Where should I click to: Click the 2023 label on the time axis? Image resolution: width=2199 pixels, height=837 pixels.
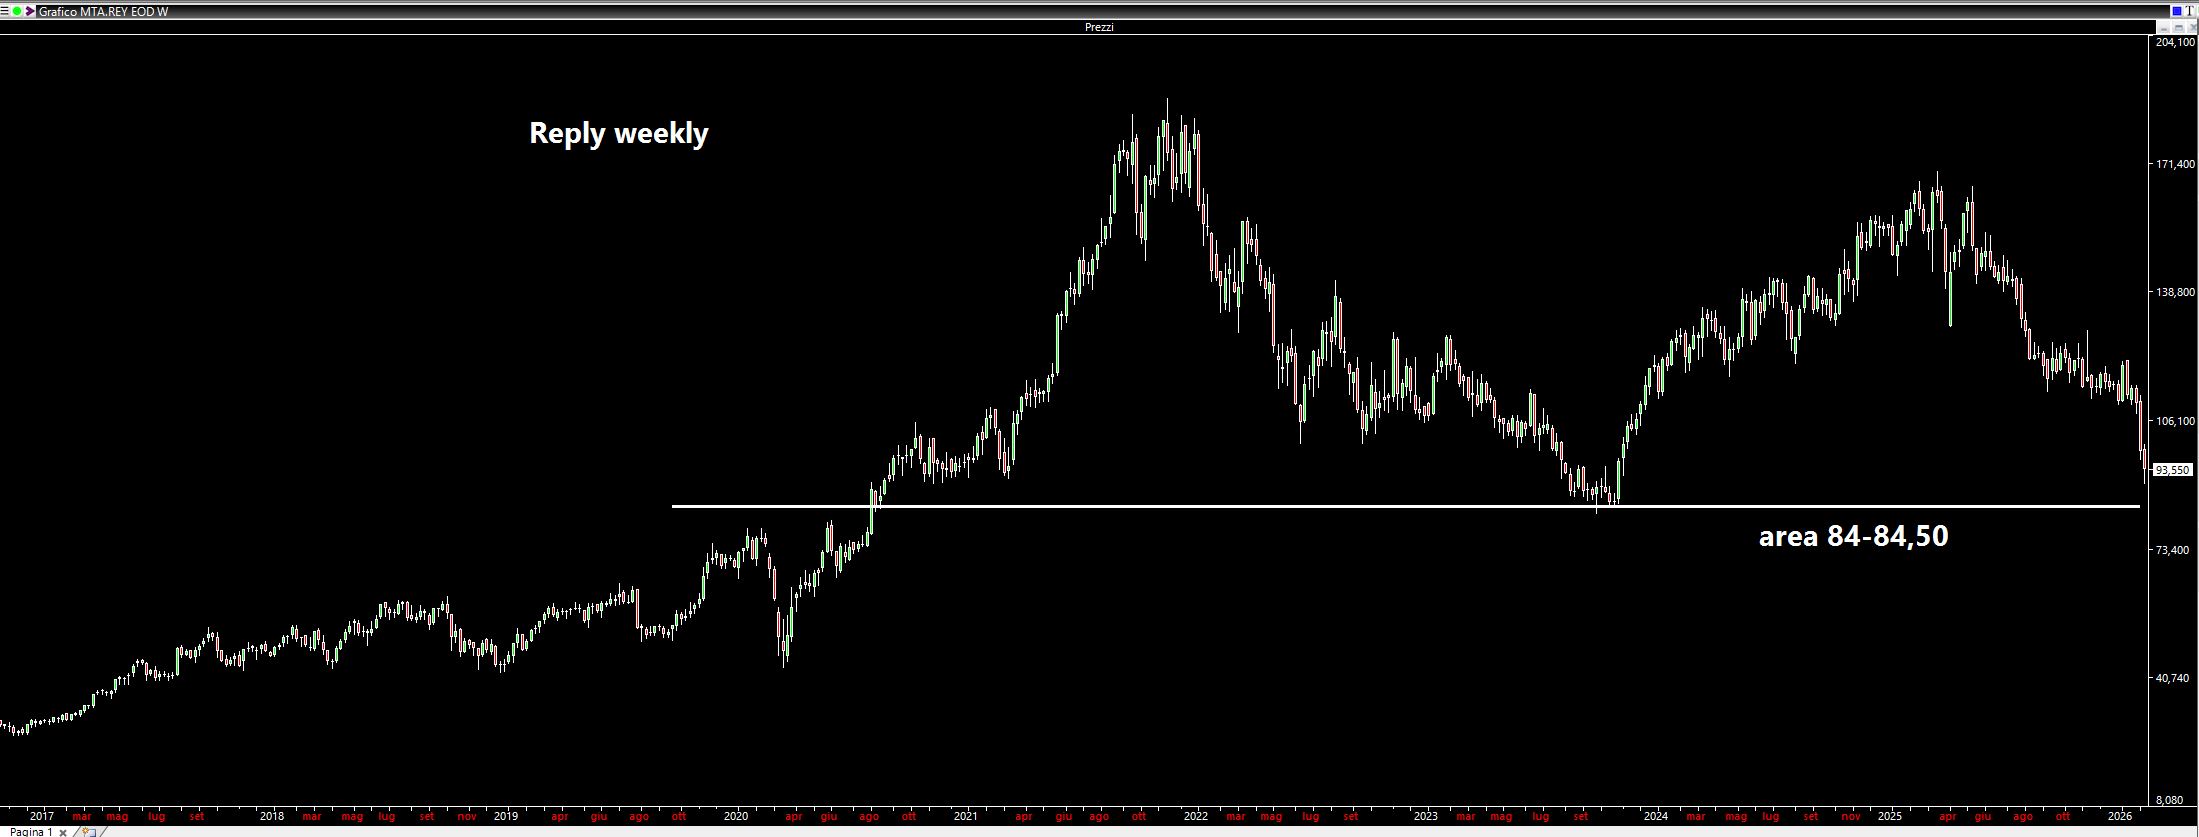1426,816
